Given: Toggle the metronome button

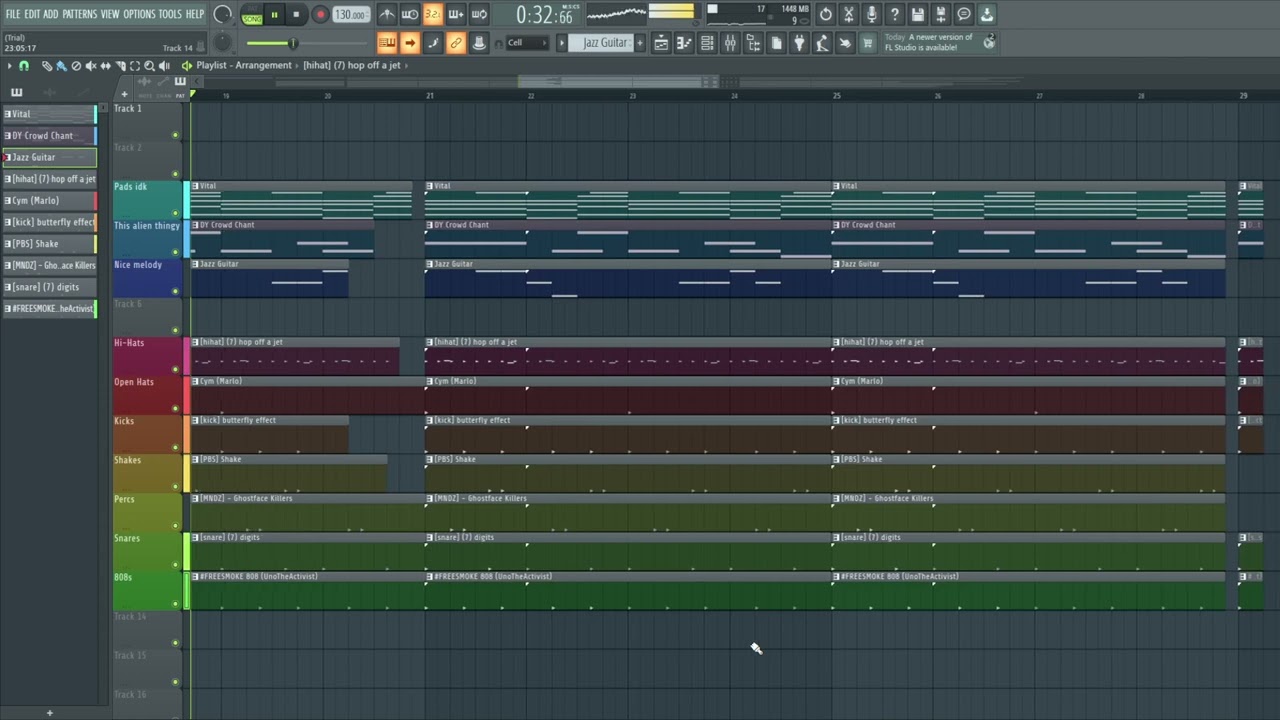Looking at the screenshot, I should [x=387, y=14].
